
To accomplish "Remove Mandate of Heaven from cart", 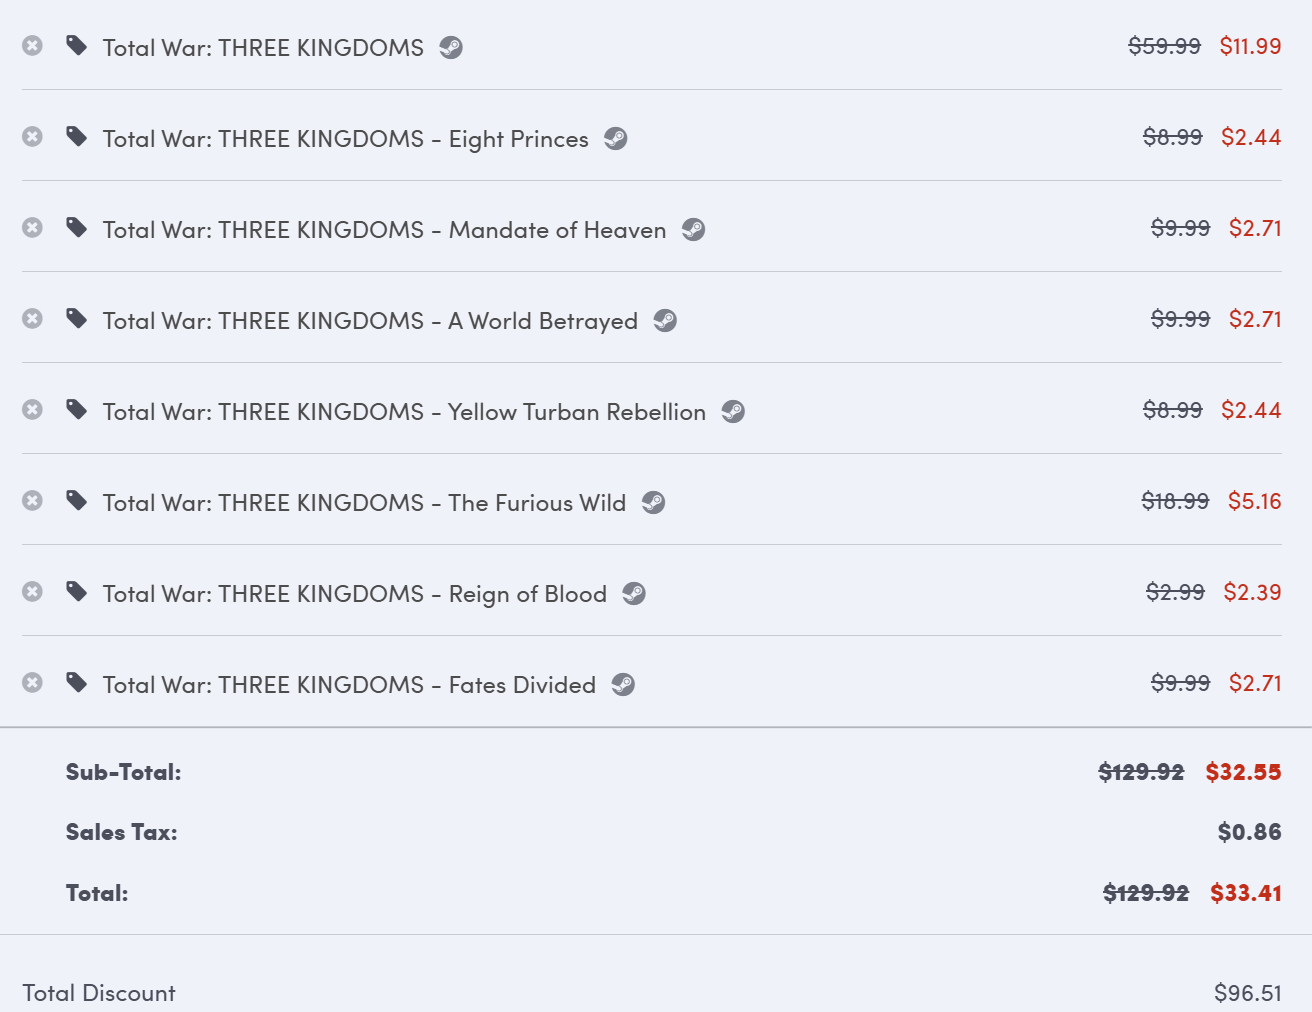I will [x=32, y=228].
